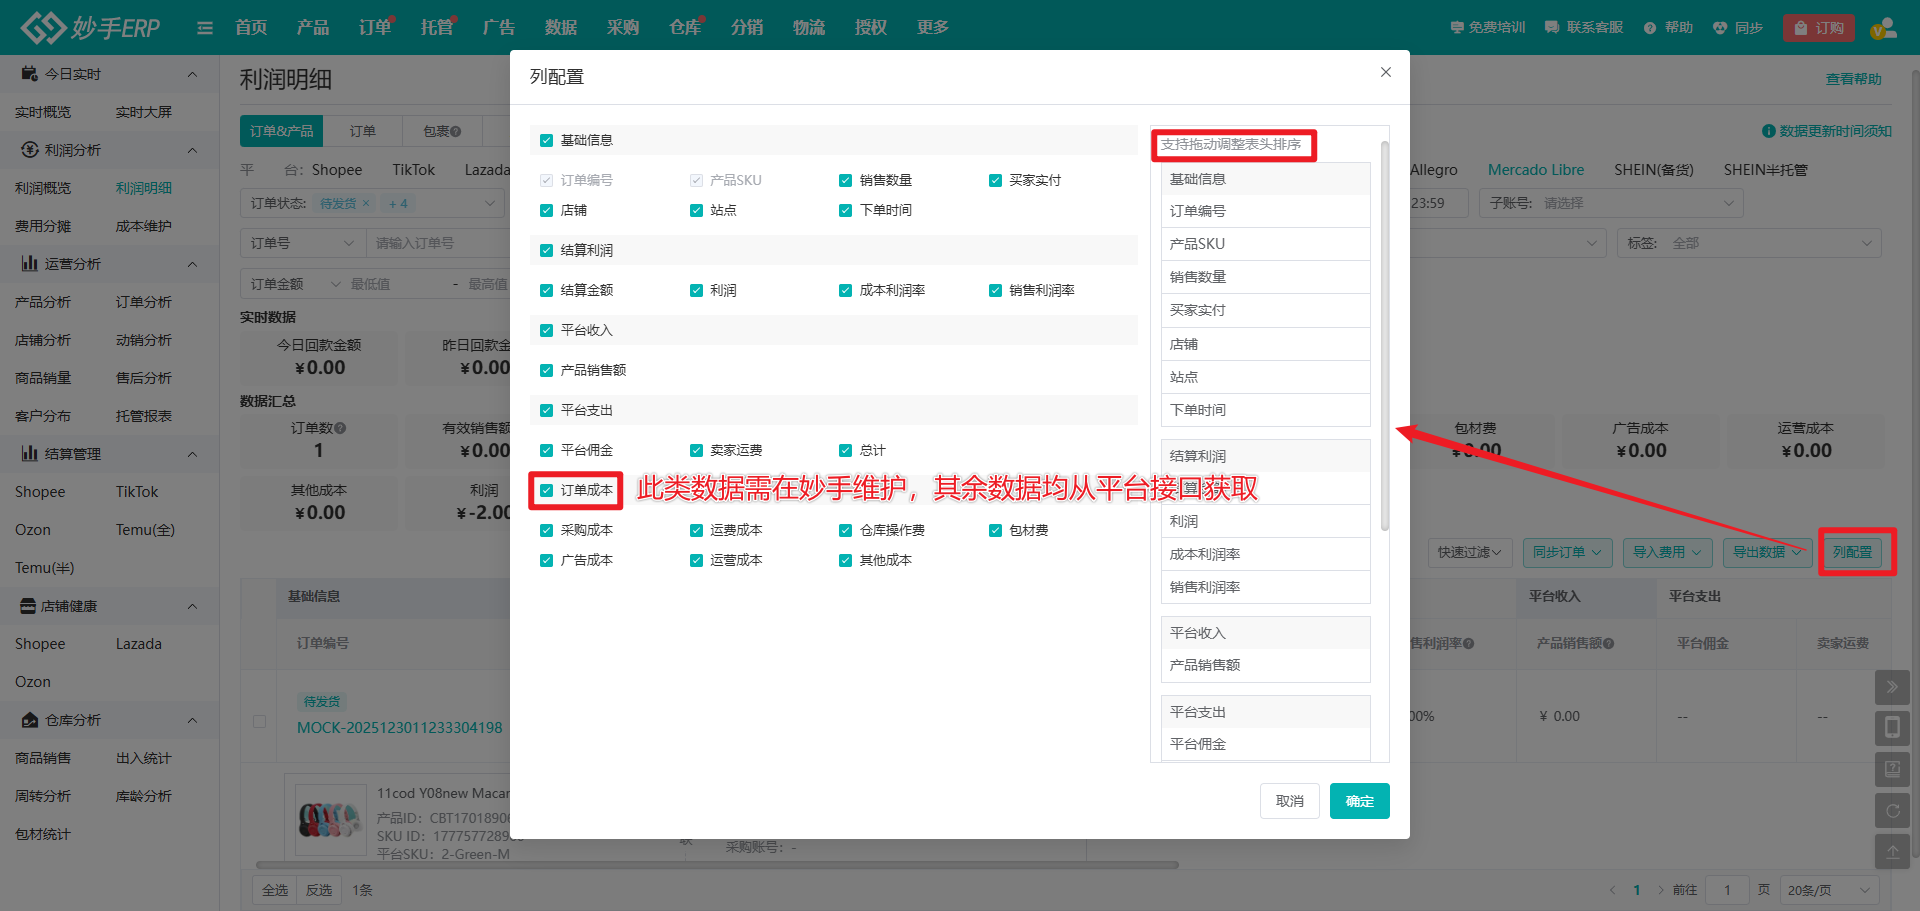Click the 订单数 help icon
The image size is (1920, 911).
[340, 428]
